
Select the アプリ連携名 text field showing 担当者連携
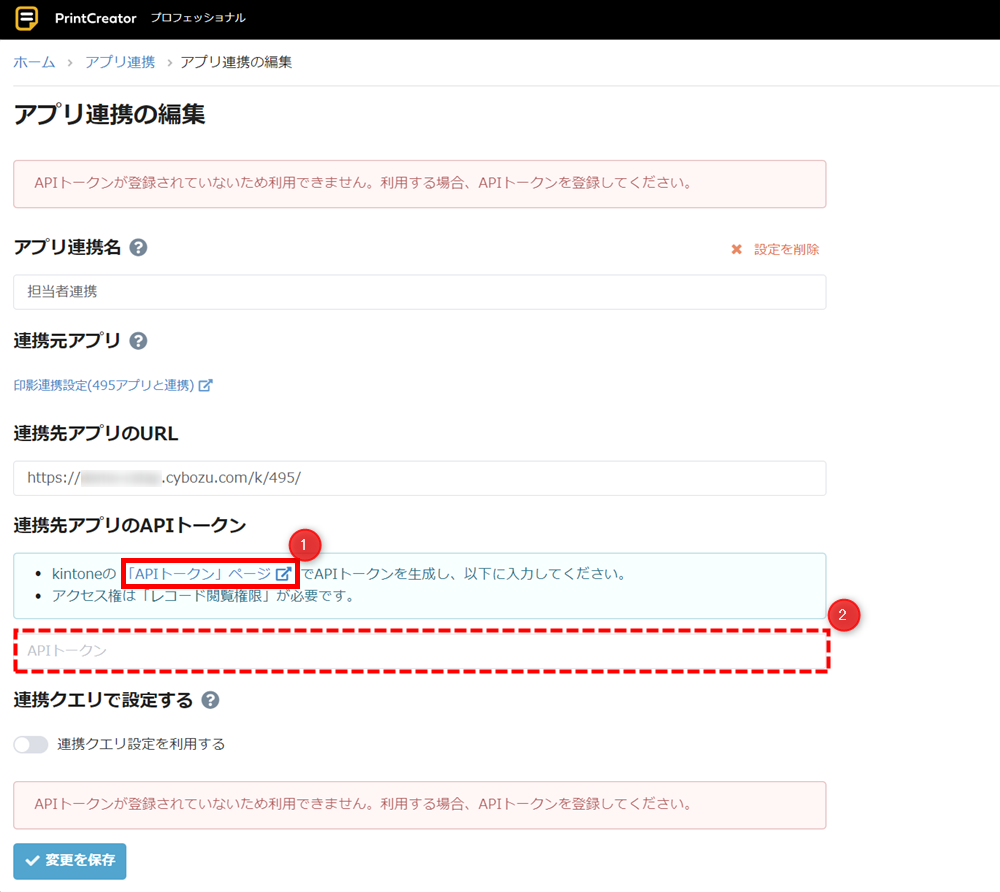420,292
